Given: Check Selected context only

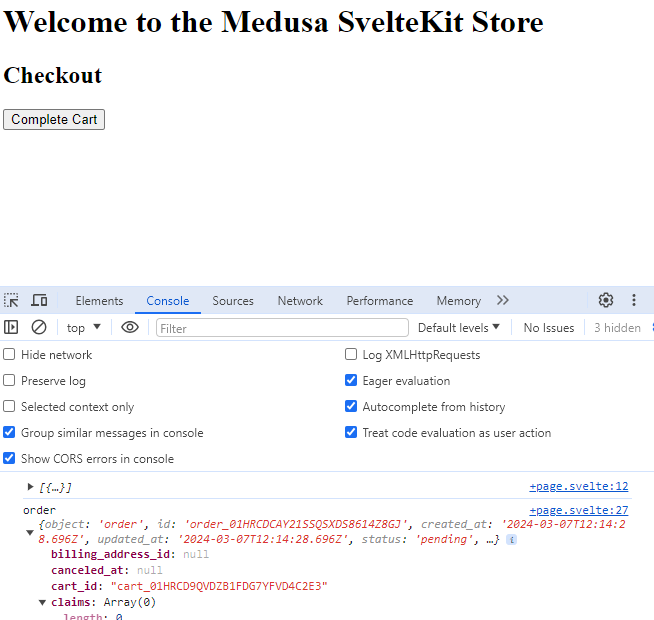Looking at the screenshot, I should 9,406.
